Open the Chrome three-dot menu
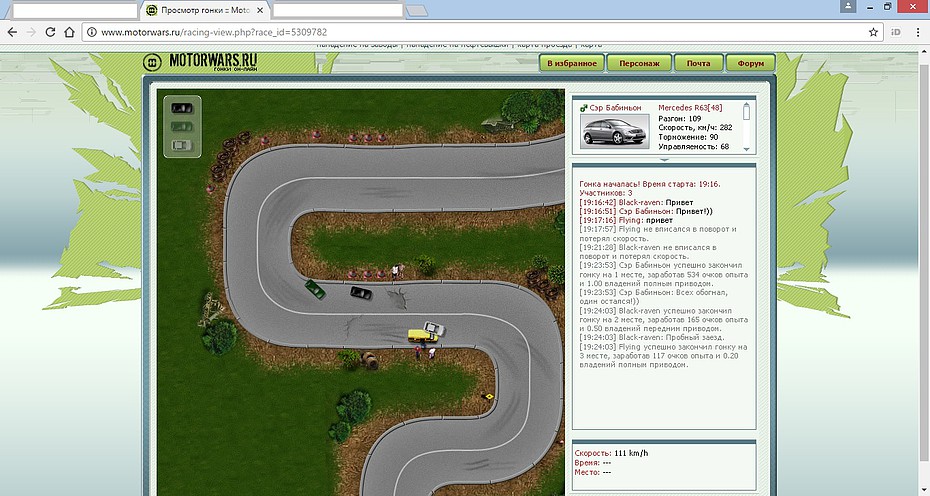The image size is (930, 496). point(918,32)
